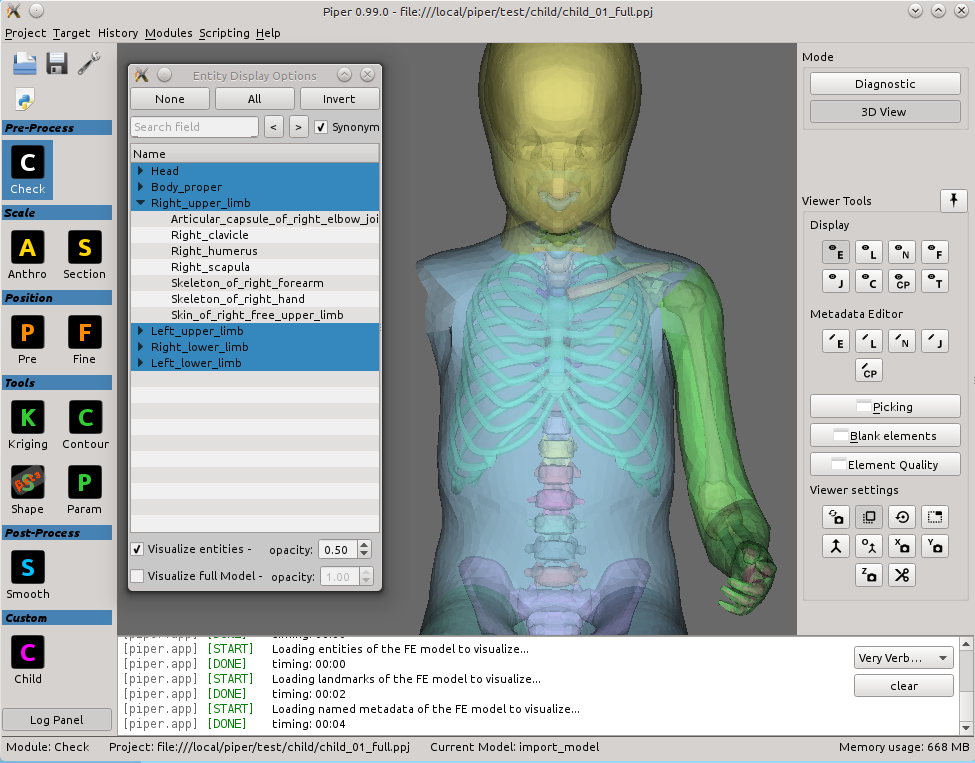Image resolution: width=975 pixels, height=763 pixels.
Task: Enable Visualize full Model checkbox
Action: [137, 576]
